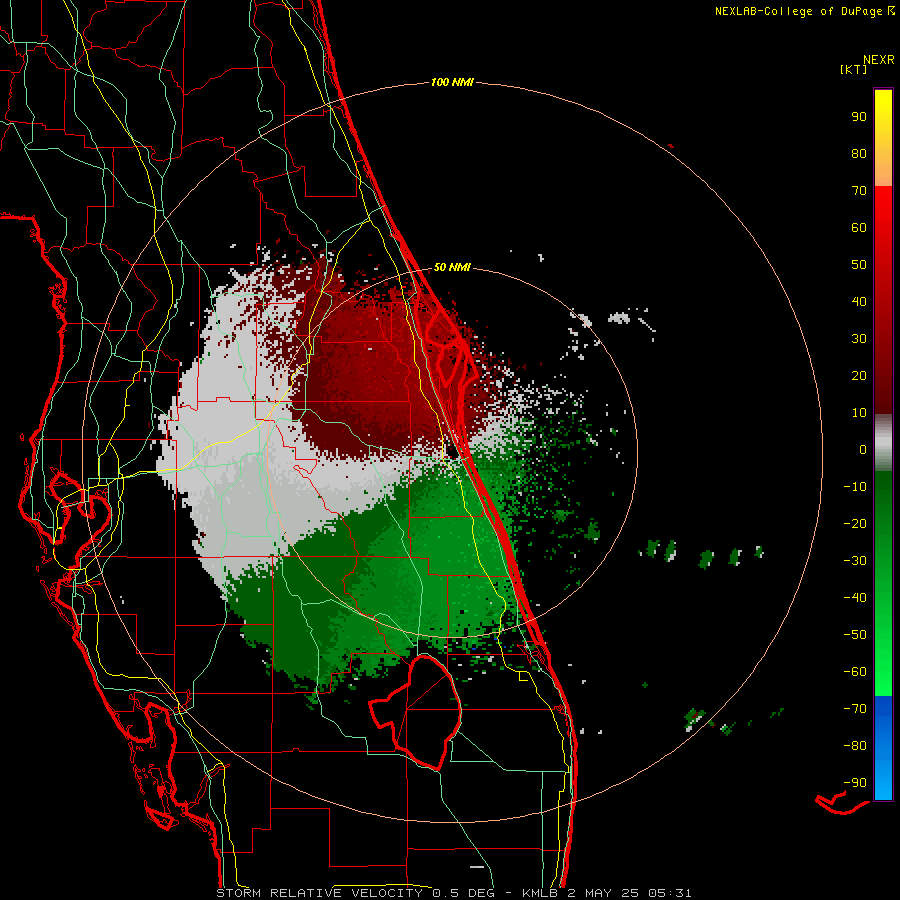This screenshot has height=900, width=900.
Task: Click the 90 value on the velocity scale
Action: [859, 117]
